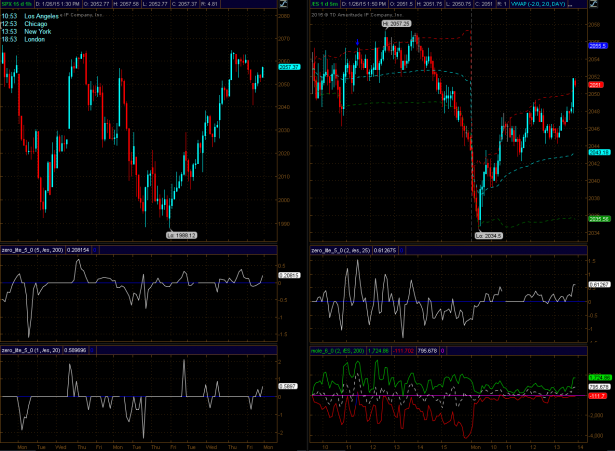The image size is (615, 451).
Task: Click the 0.612675 value in right study header
Action: pyautogui.click(x=385, y=250)
